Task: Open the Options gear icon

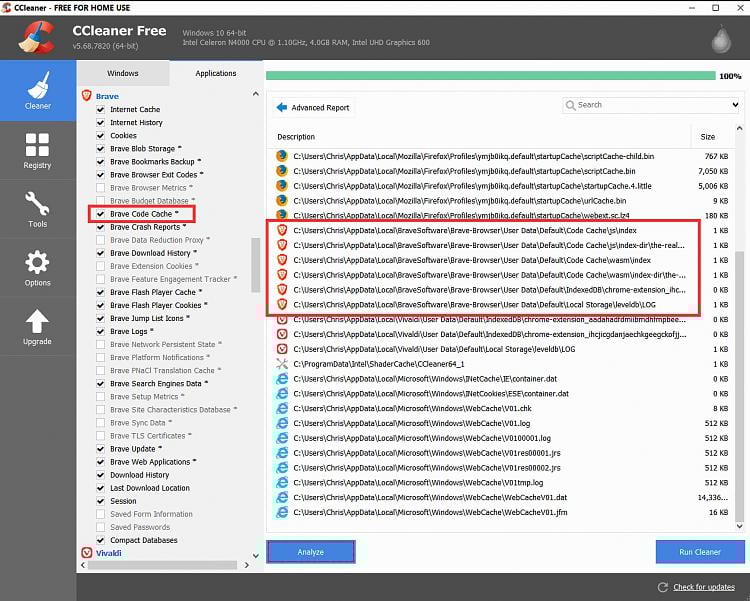Action: pyautogui.click(x=37, y=262)
